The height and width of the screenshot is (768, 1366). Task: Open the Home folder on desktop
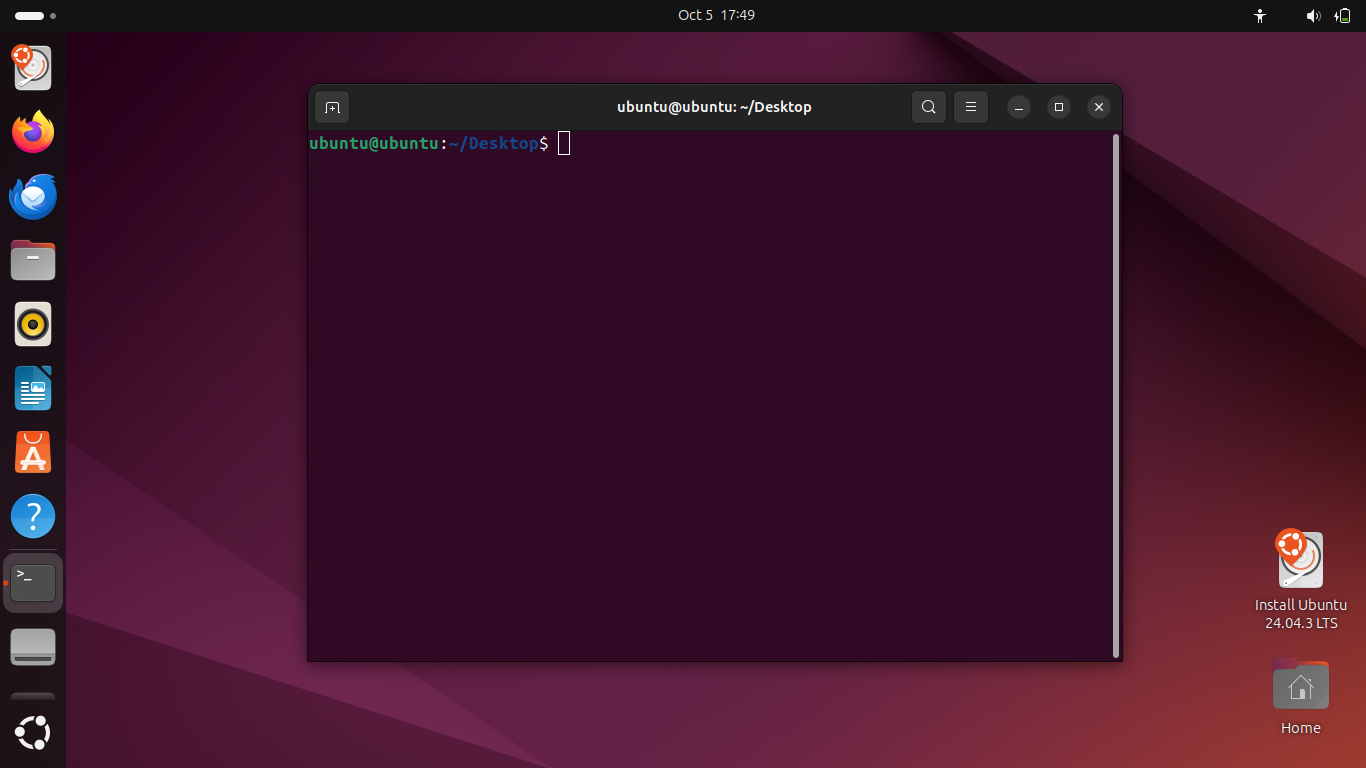(1300, 688)
